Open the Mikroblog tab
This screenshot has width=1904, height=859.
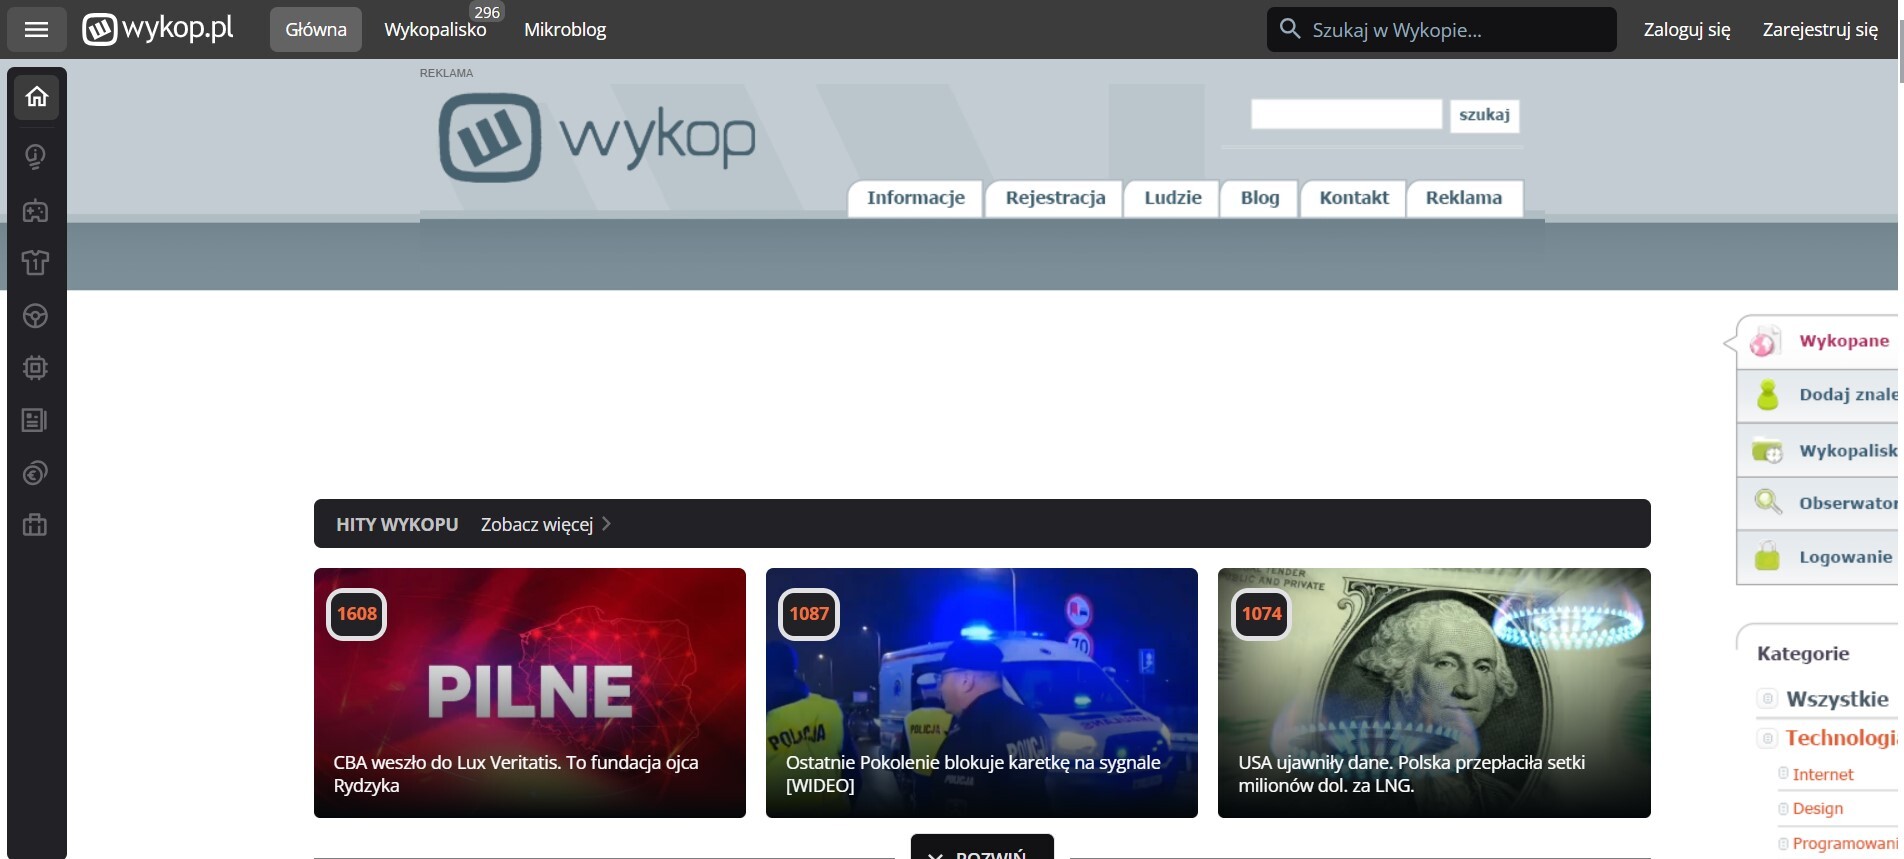point(565,30)
